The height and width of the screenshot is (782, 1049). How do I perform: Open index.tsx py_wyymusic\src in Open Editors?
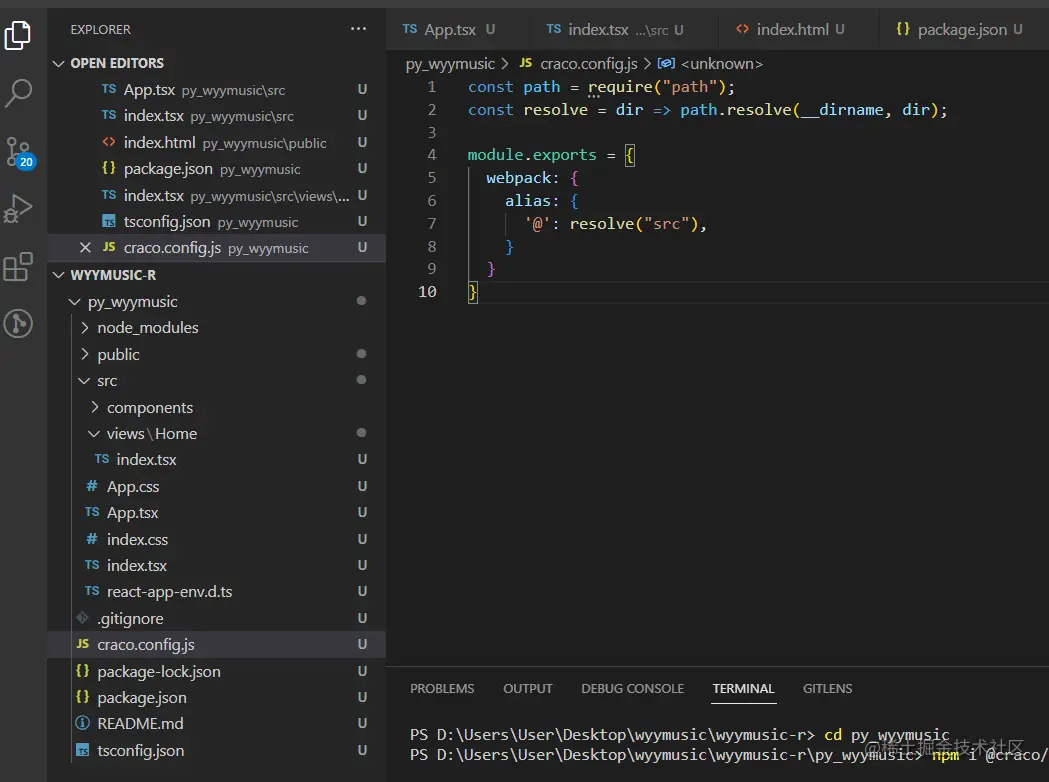point(217,116)
